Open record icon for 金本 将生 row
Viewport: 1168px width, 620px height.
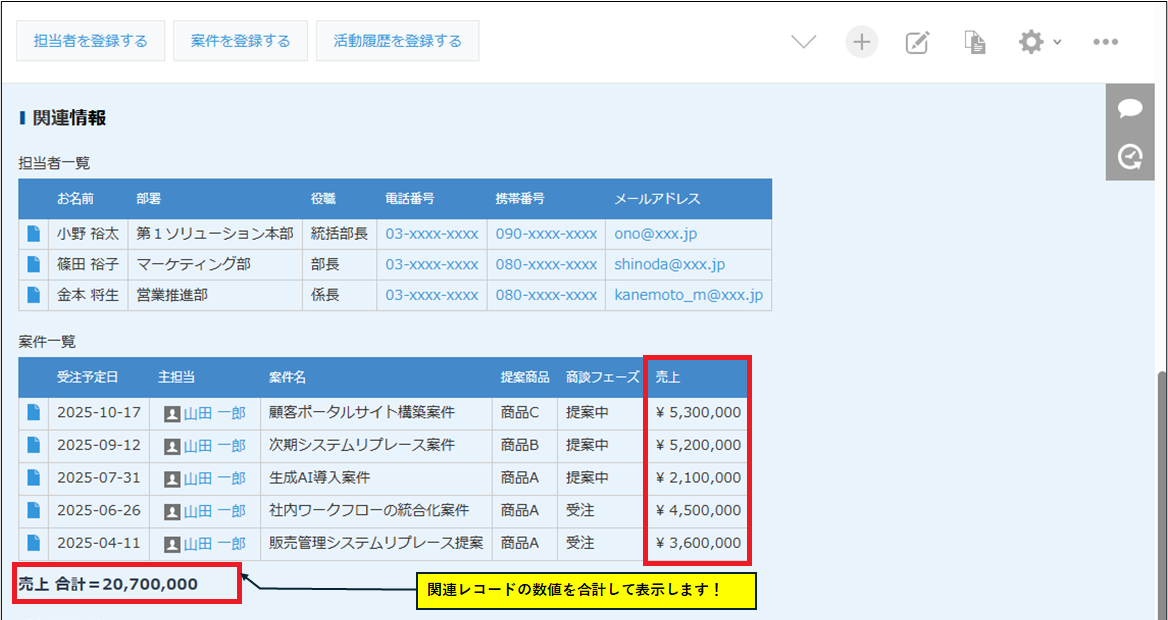pyautogui.click(x=34, y=295)
